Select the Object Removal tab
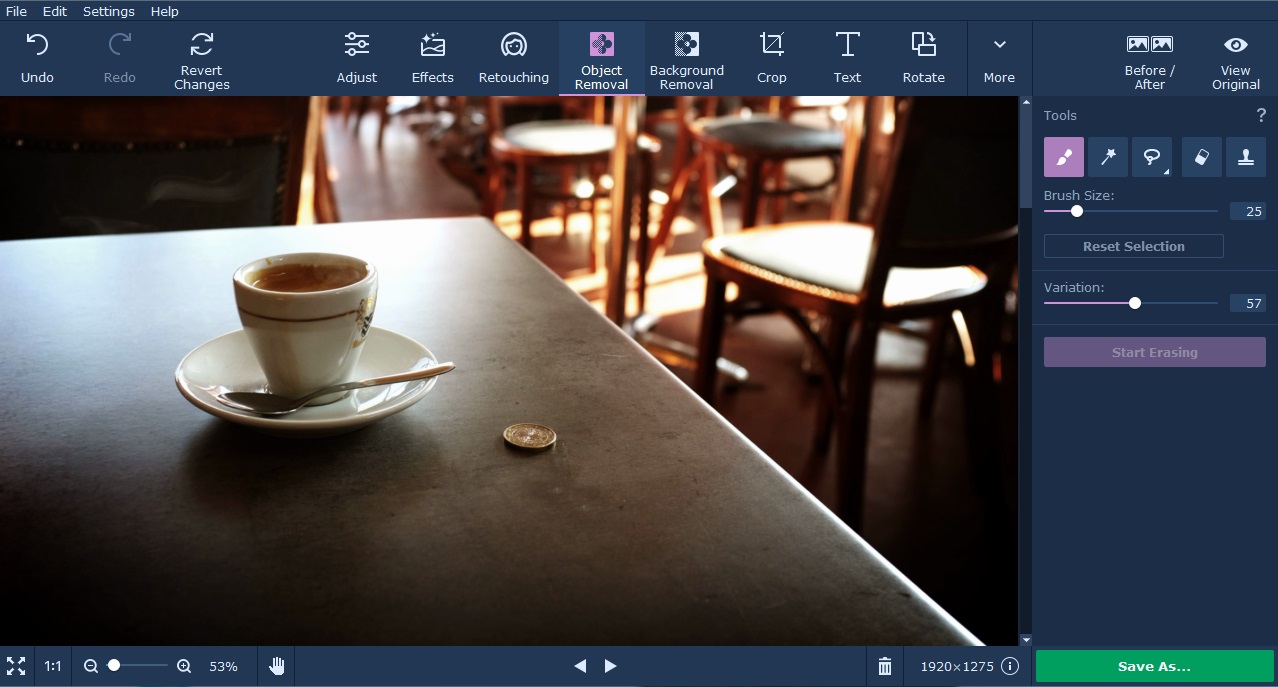The width and height of the screenshot is (1278, 687). pos(602,59)
